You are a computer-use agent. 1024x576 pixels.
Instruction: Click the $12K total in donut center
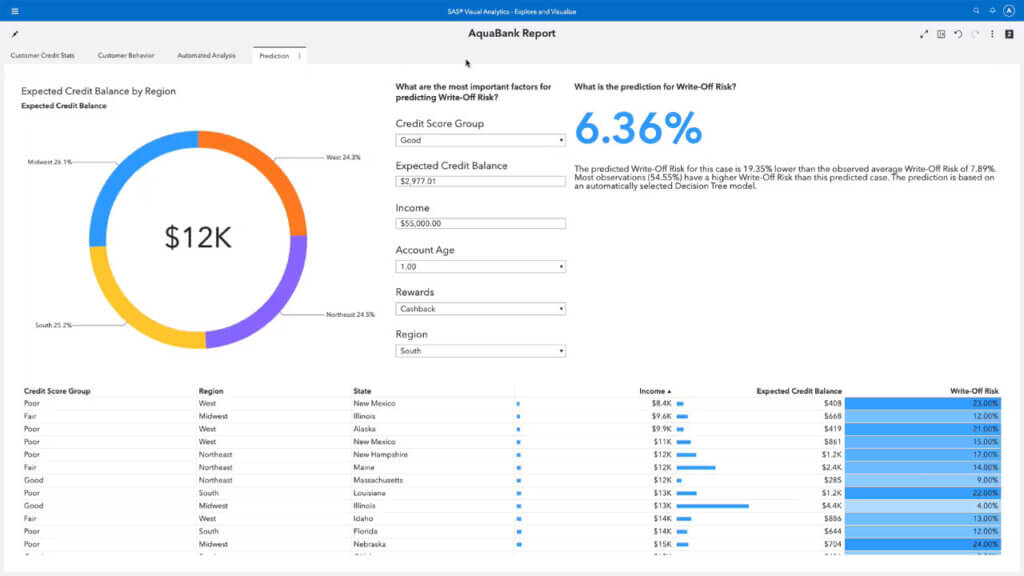coord(198,237)
